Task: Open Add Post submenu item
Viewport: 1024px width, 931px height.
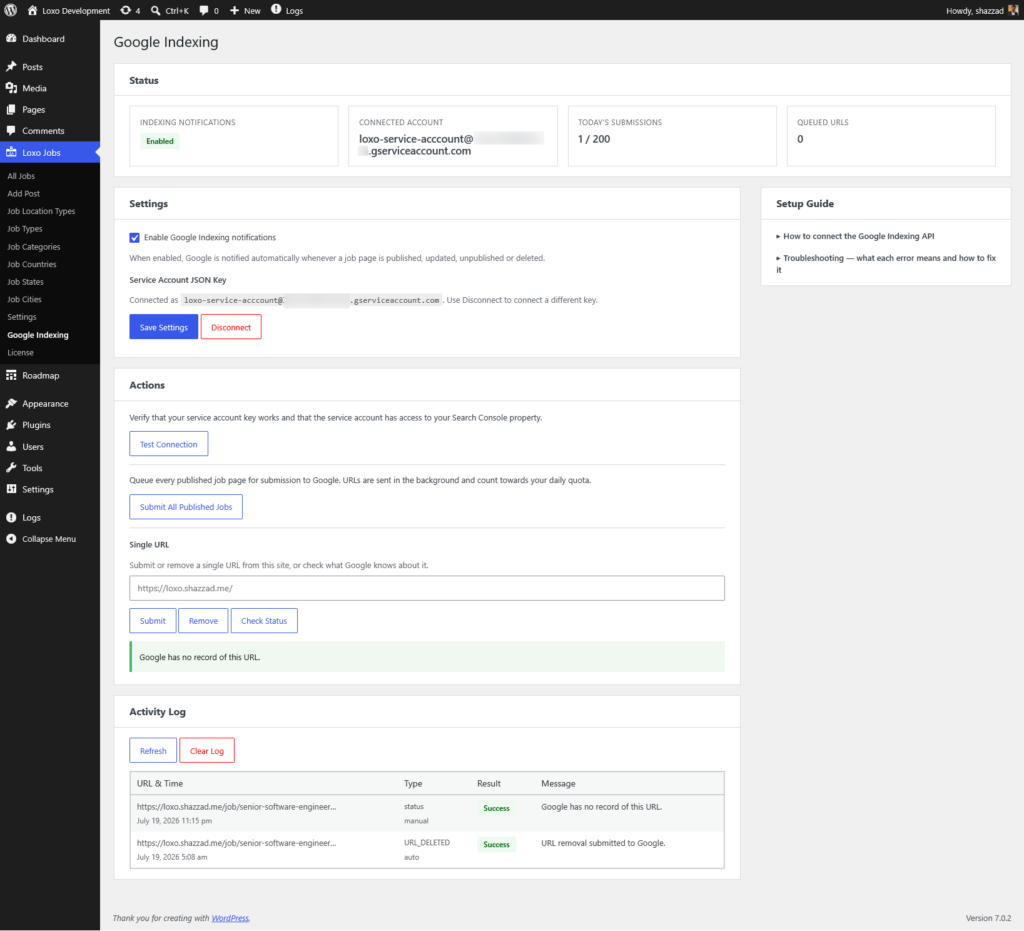Action: point(24,194)
